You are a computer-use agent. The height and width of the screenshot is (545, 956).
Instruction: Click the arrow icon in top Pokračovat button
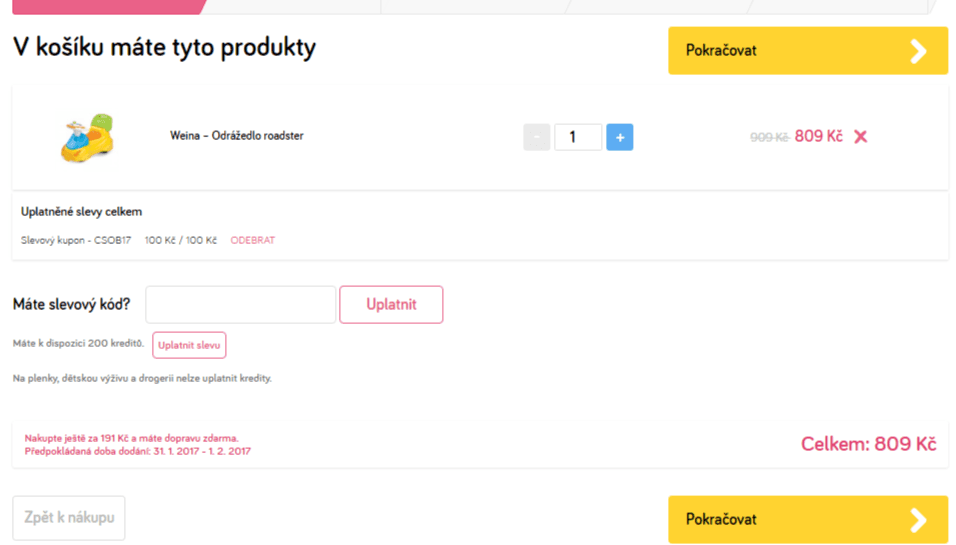918,51
